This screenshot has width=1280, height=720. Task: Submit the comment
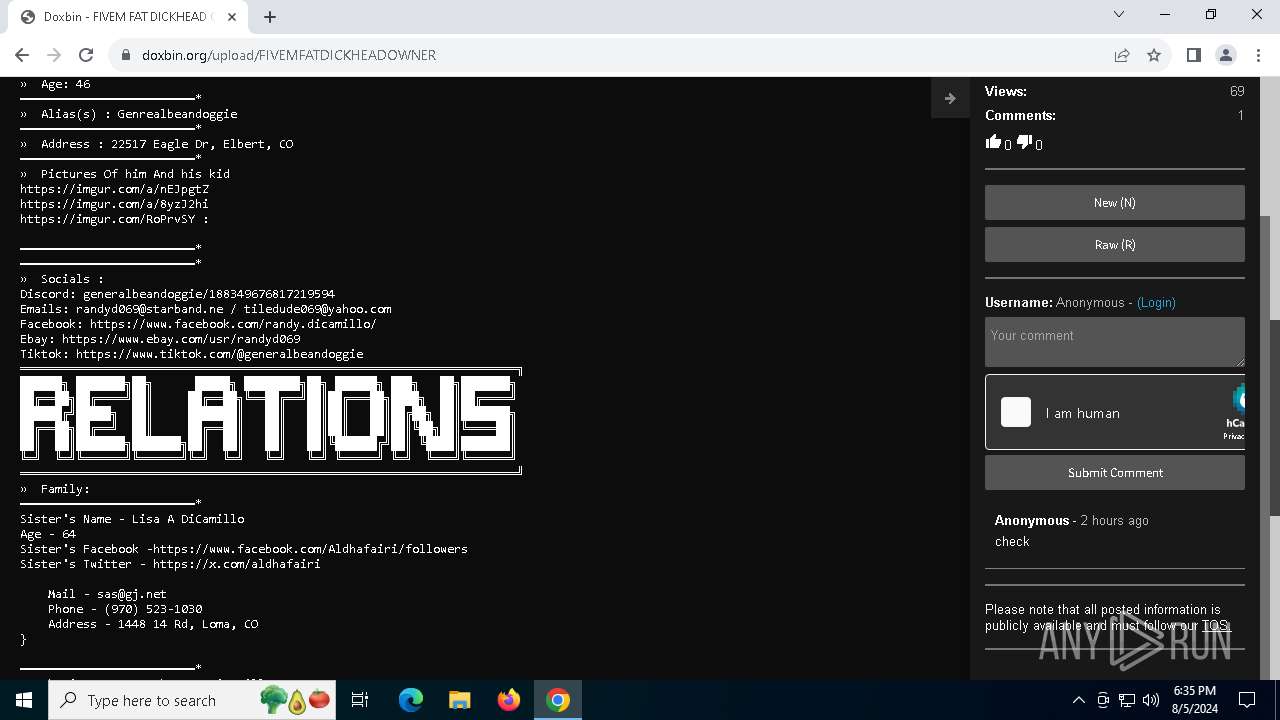pyautogui.click(x=1115, y=472)
